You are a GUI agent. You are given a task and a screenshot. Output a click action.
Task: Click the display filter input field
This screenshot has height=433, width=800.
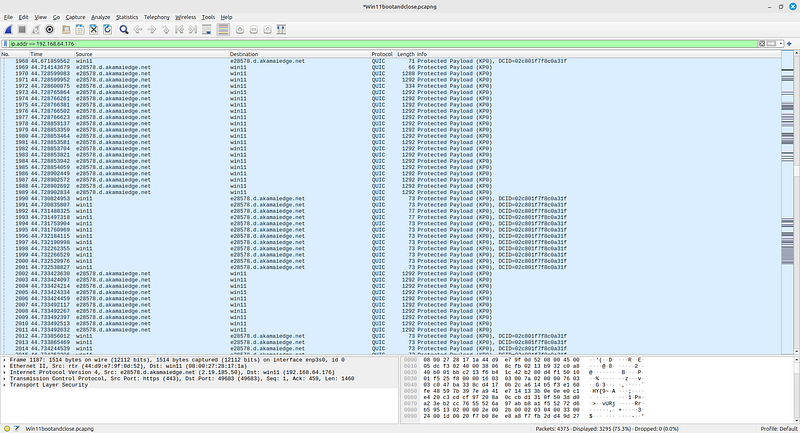point(383,44)
